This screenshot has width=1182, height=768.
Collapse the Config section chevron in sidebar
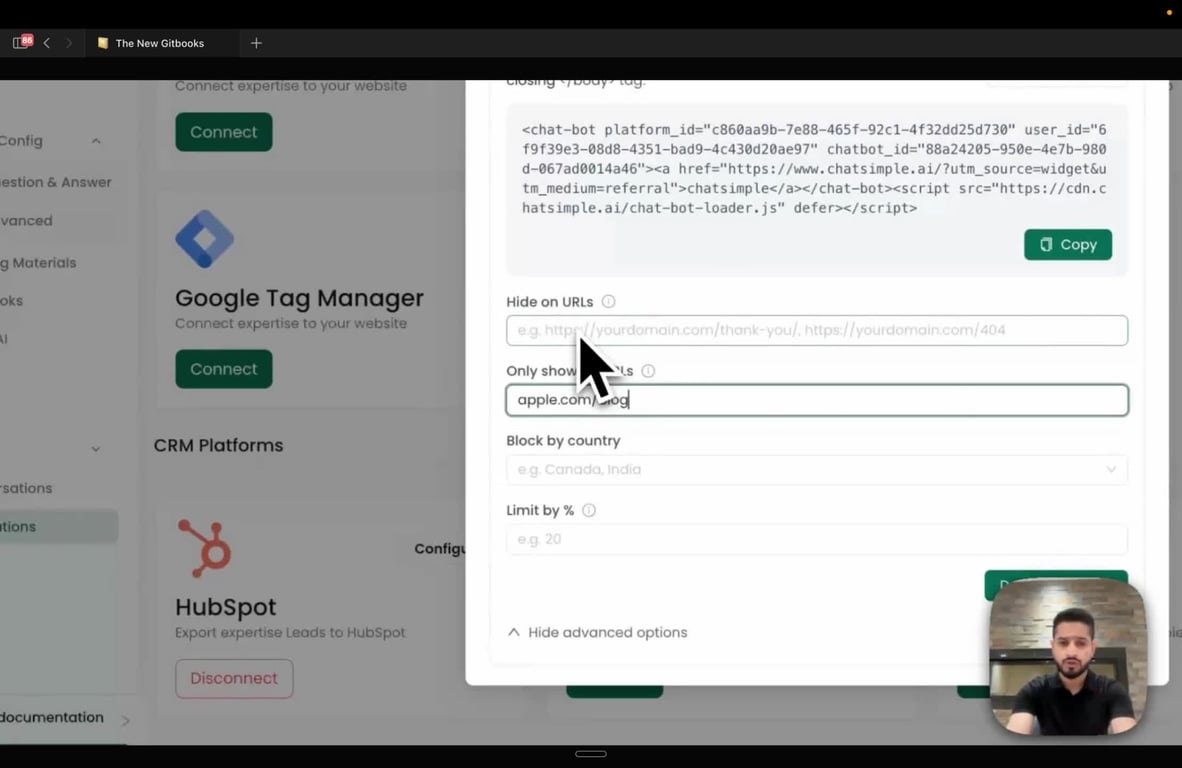(96, 141)
